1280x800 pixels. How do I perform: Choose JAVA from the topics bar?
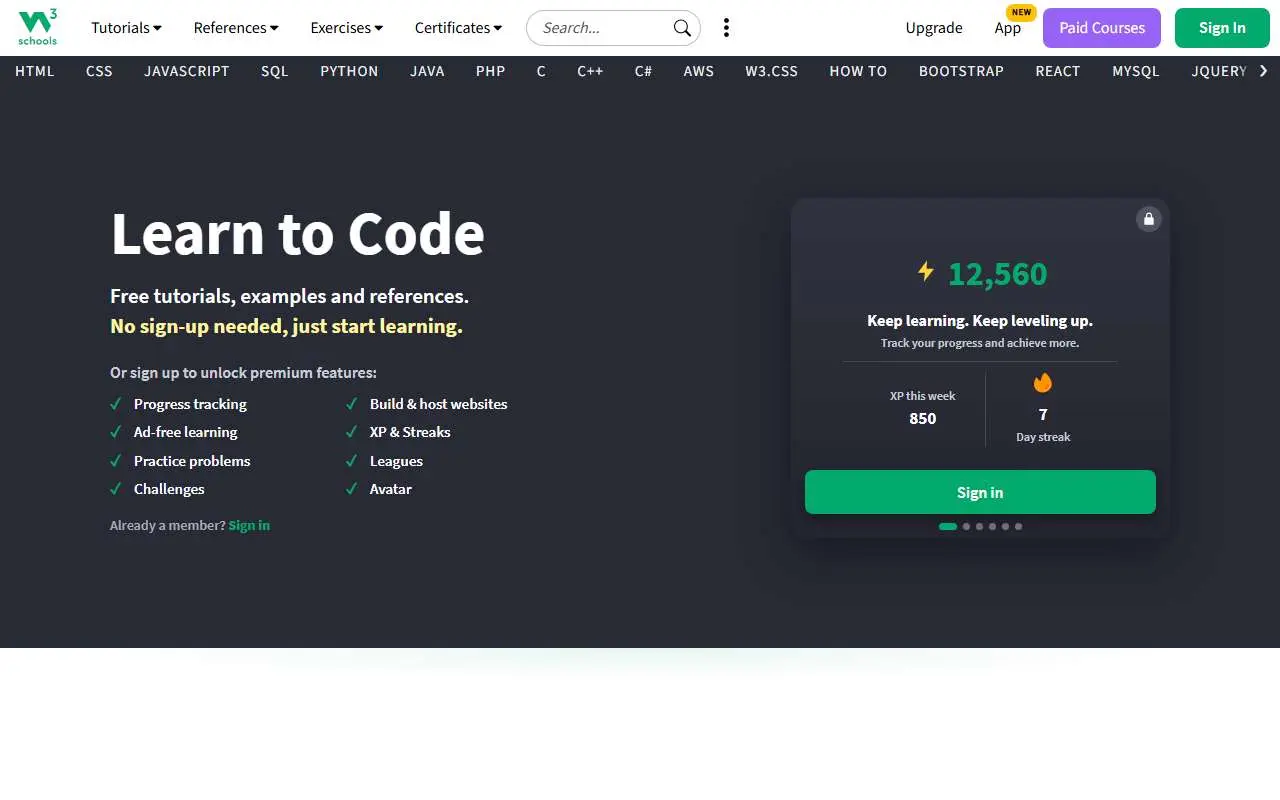[427, 71]
